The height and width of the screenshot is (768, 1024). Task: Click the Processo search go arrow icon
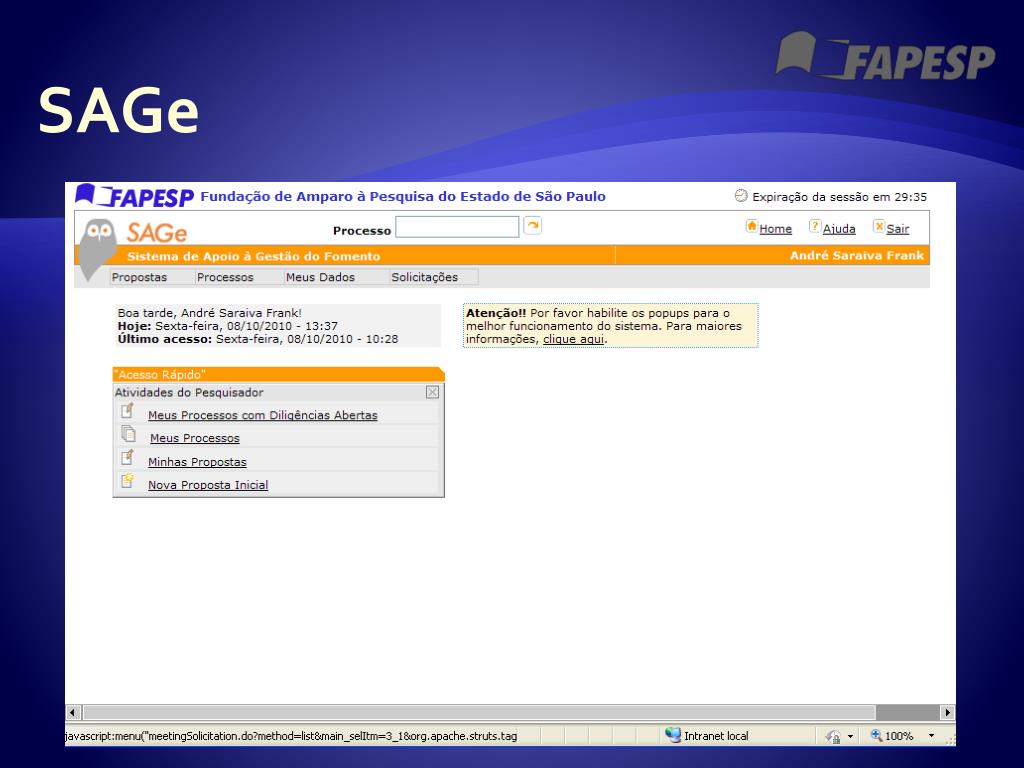pyautogui.click(x=533, y=226)
